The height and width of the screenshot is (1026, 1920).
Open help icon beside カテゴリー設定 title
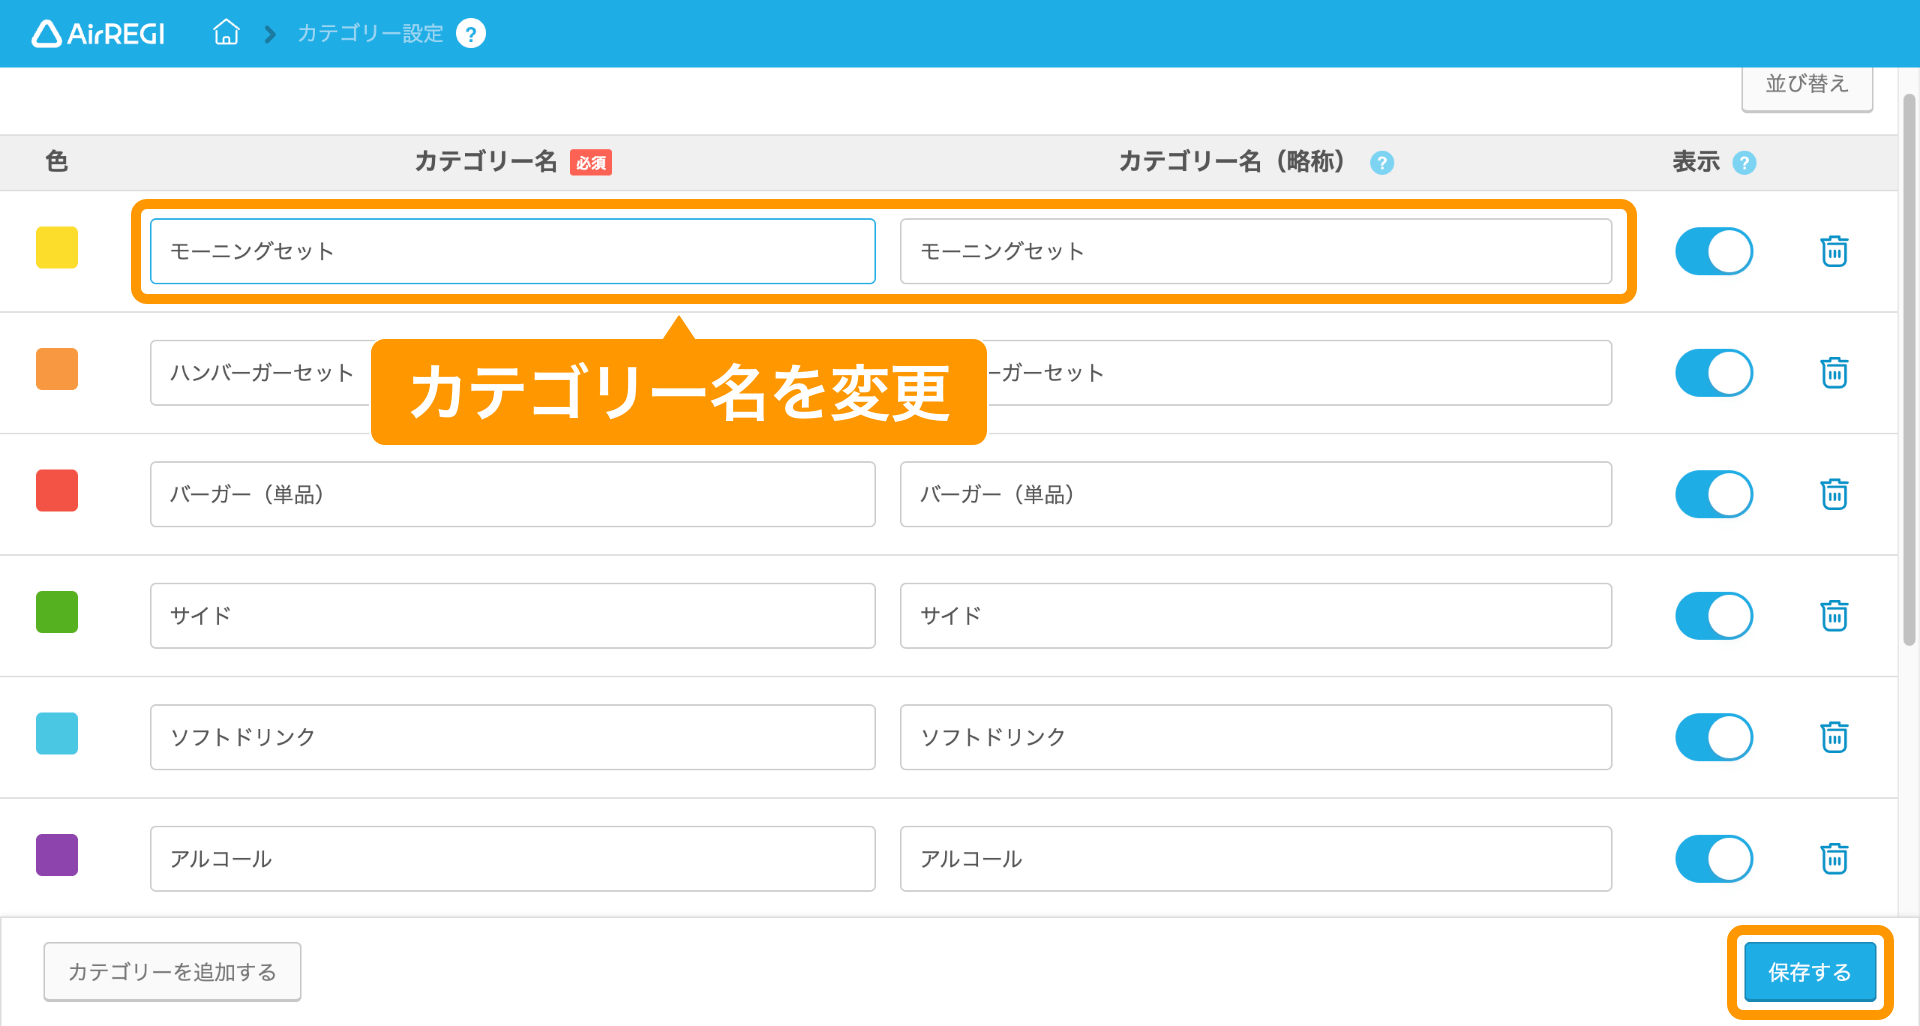[471, 34]
